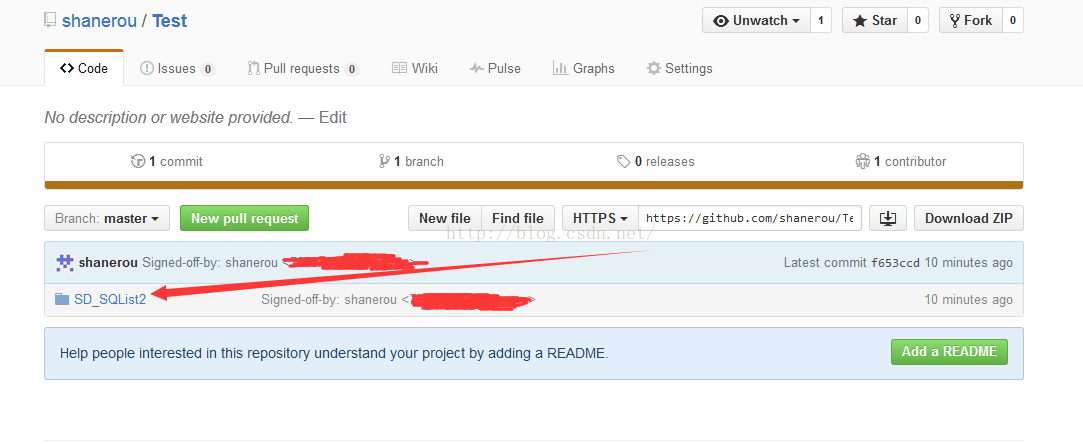Fork the Test repository
This screenshot has height=444, width=1083.
click(970, 21)
